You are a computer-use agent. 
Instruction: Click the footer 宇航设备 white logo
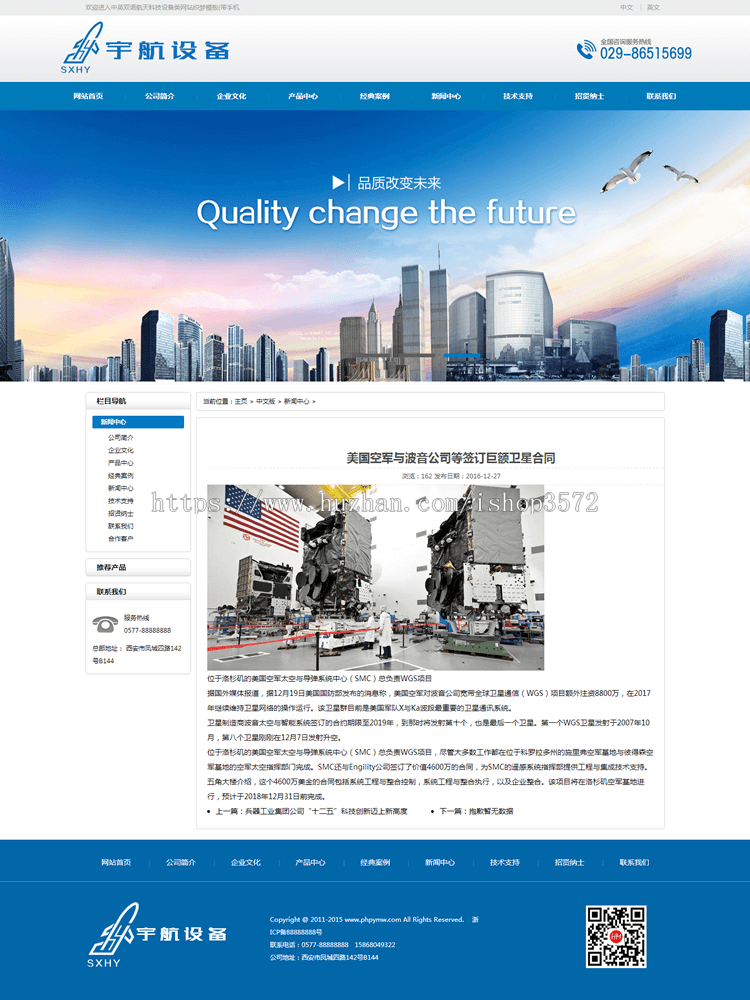[x=158, y=934]
